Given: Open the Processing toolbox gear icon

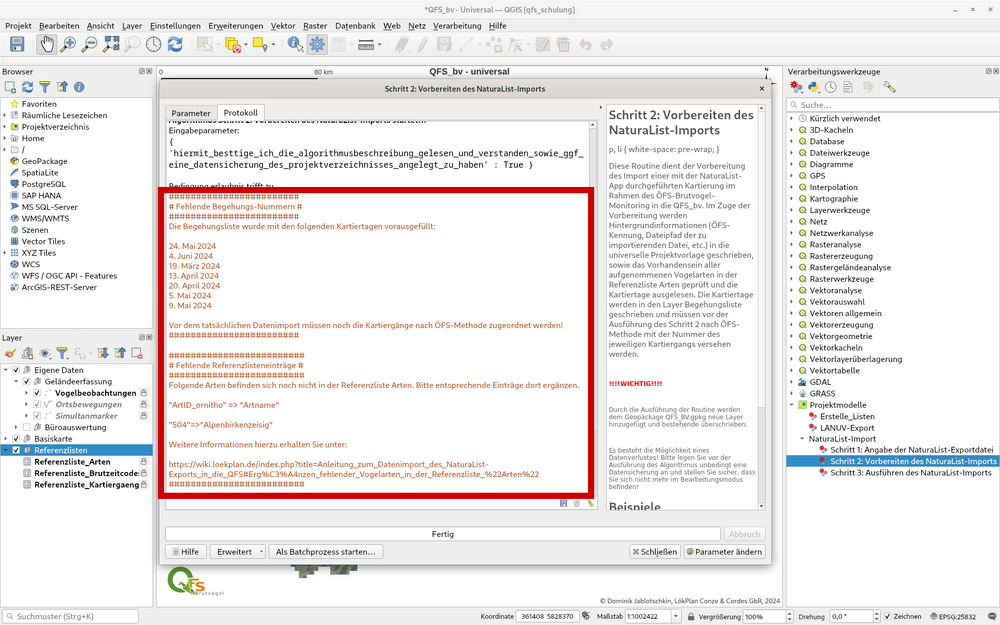Looking at the screenshot, I should (317, 44).
